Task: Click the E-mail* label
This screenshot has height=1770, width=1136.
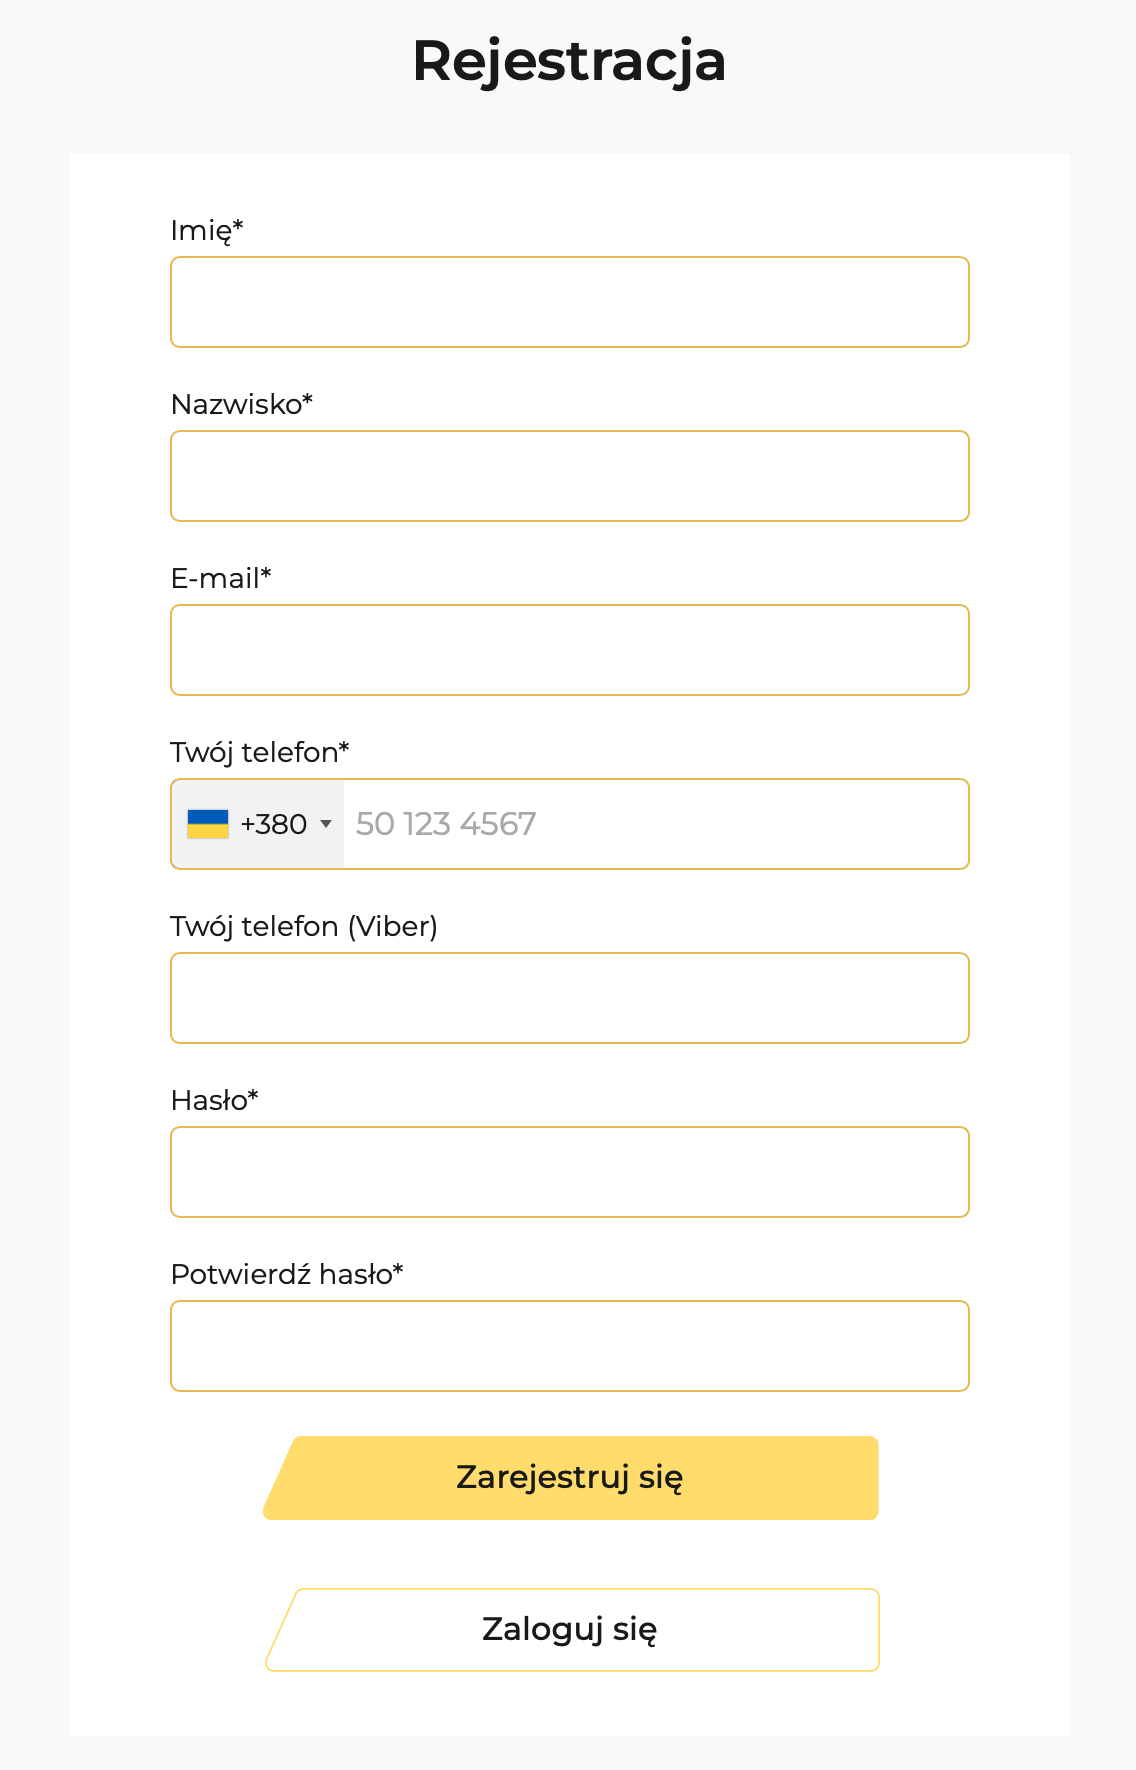Action: 221,578
